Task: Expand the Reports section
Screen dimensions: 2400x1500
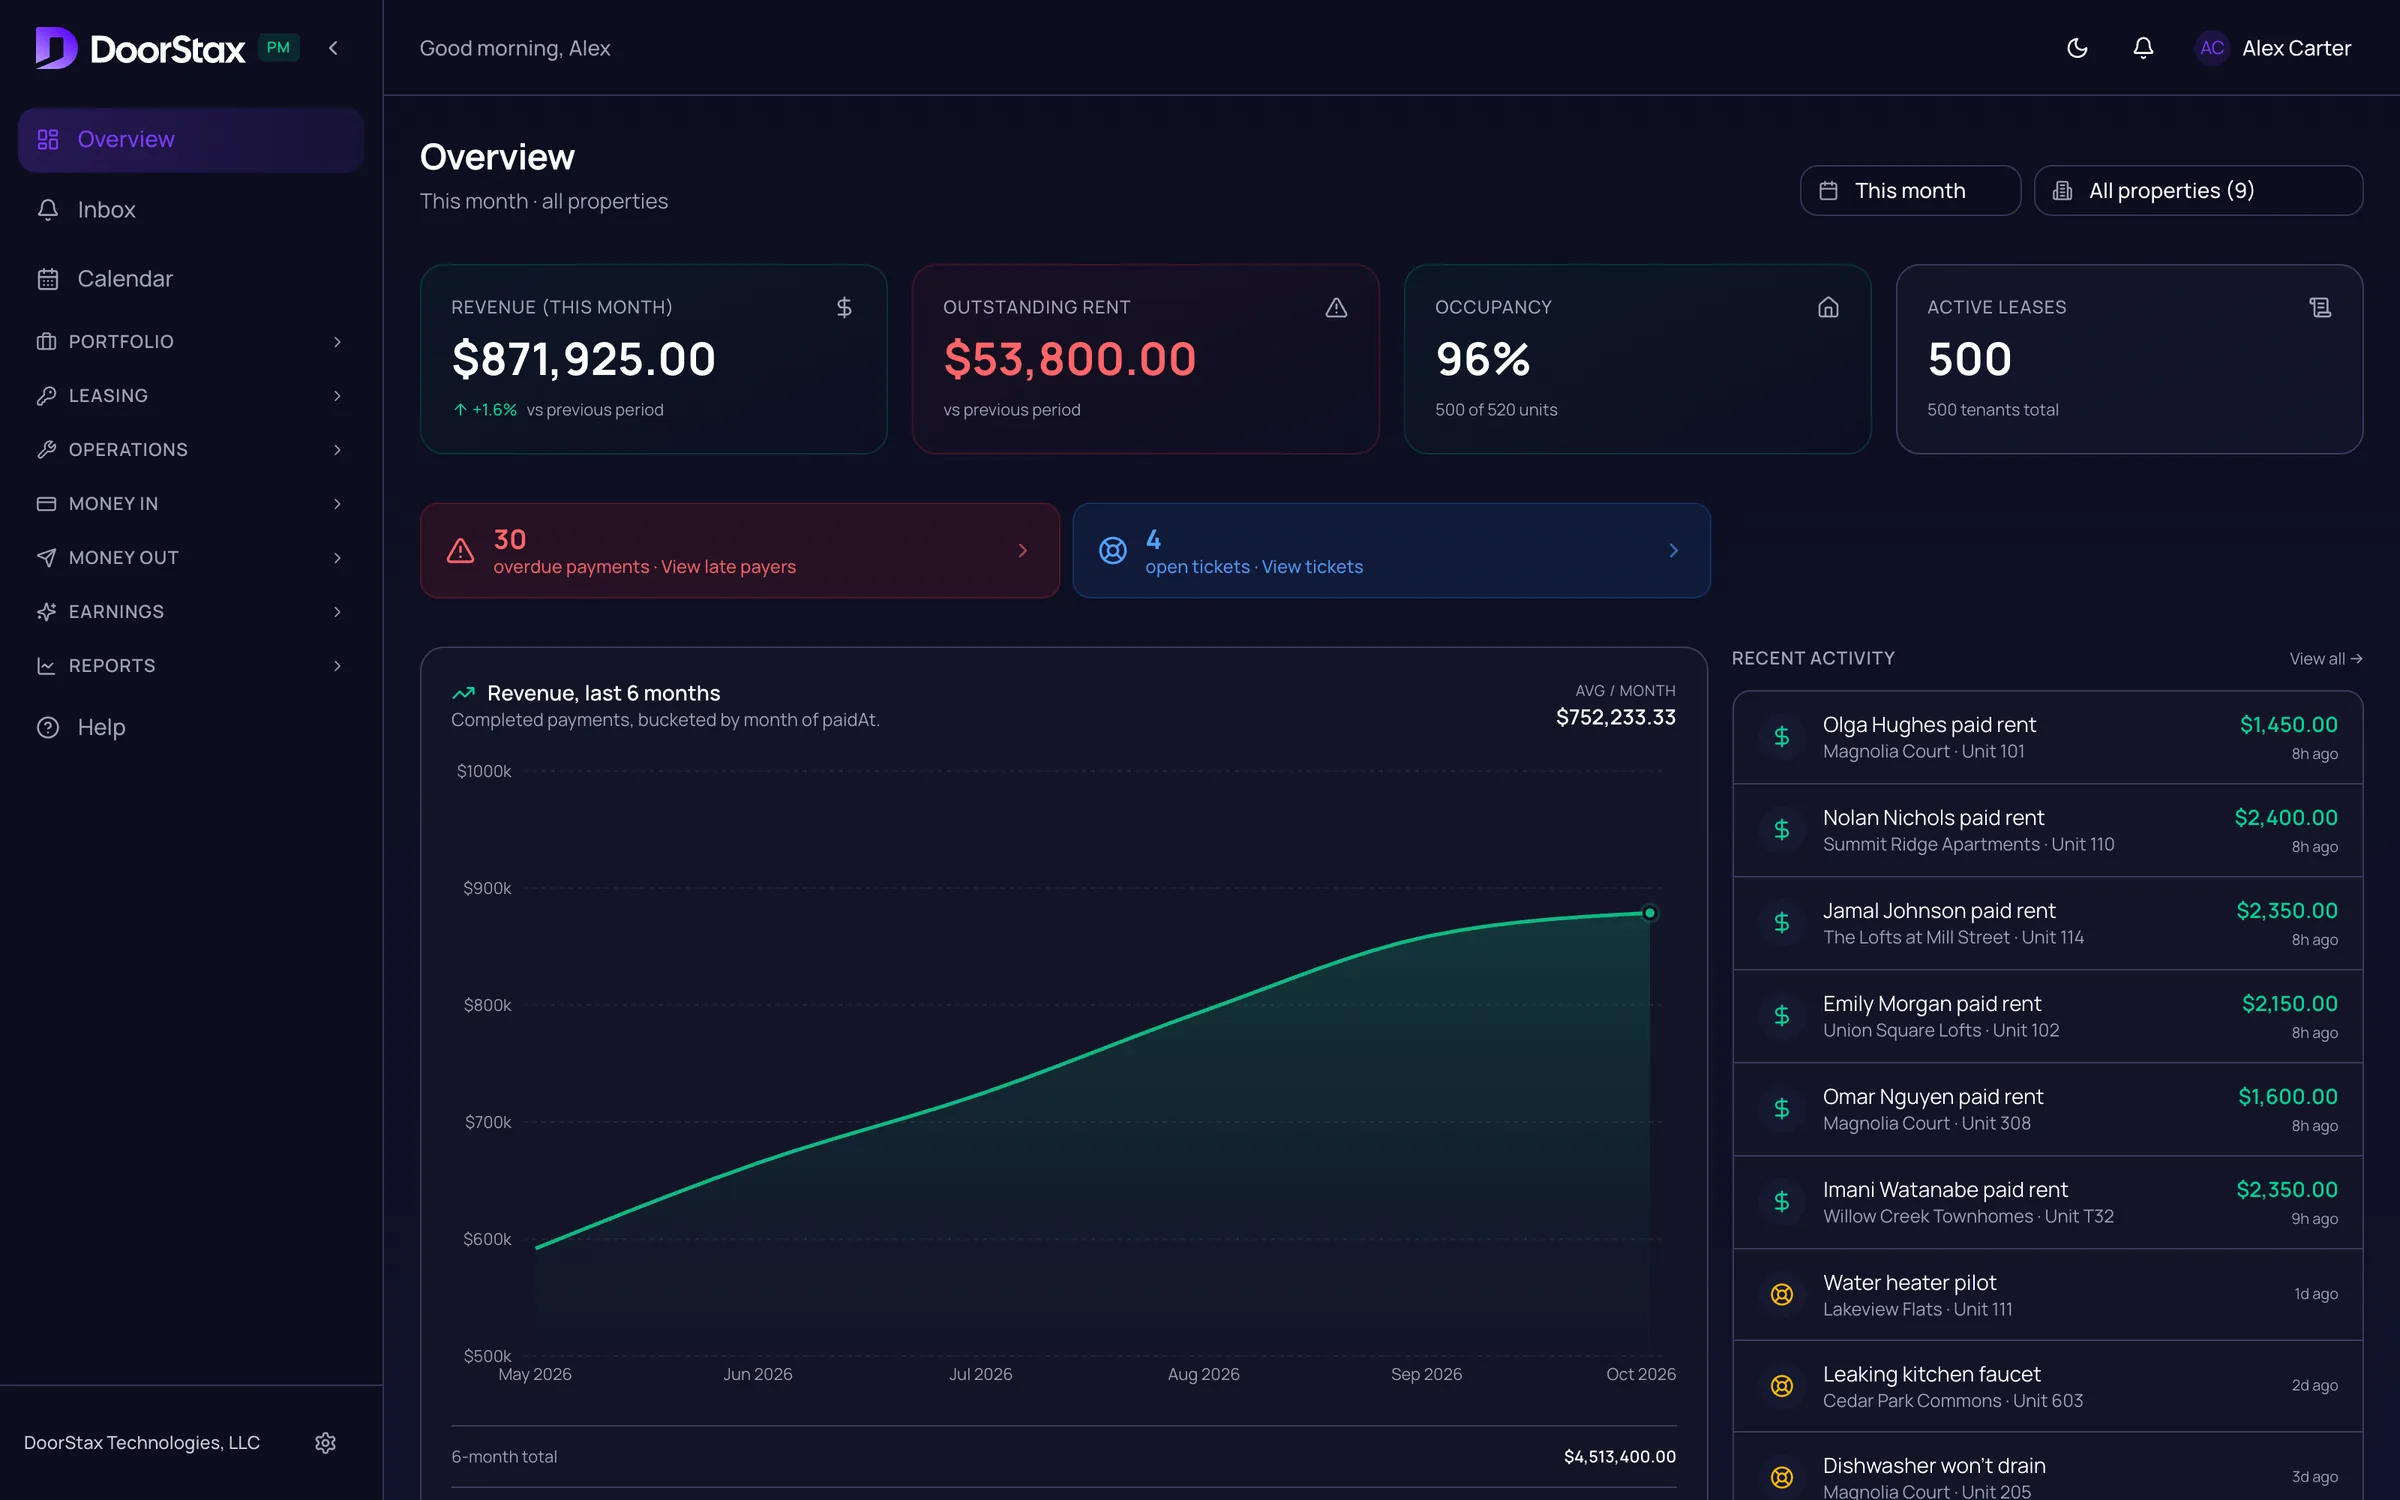Action: pyautogui.click(x=190, y=666)
